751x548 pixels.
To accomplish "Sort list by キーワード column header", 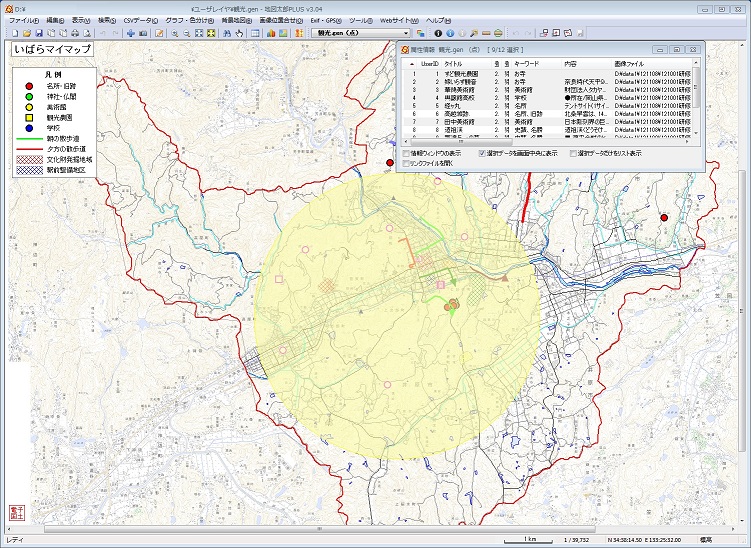I will click(526, 62).
